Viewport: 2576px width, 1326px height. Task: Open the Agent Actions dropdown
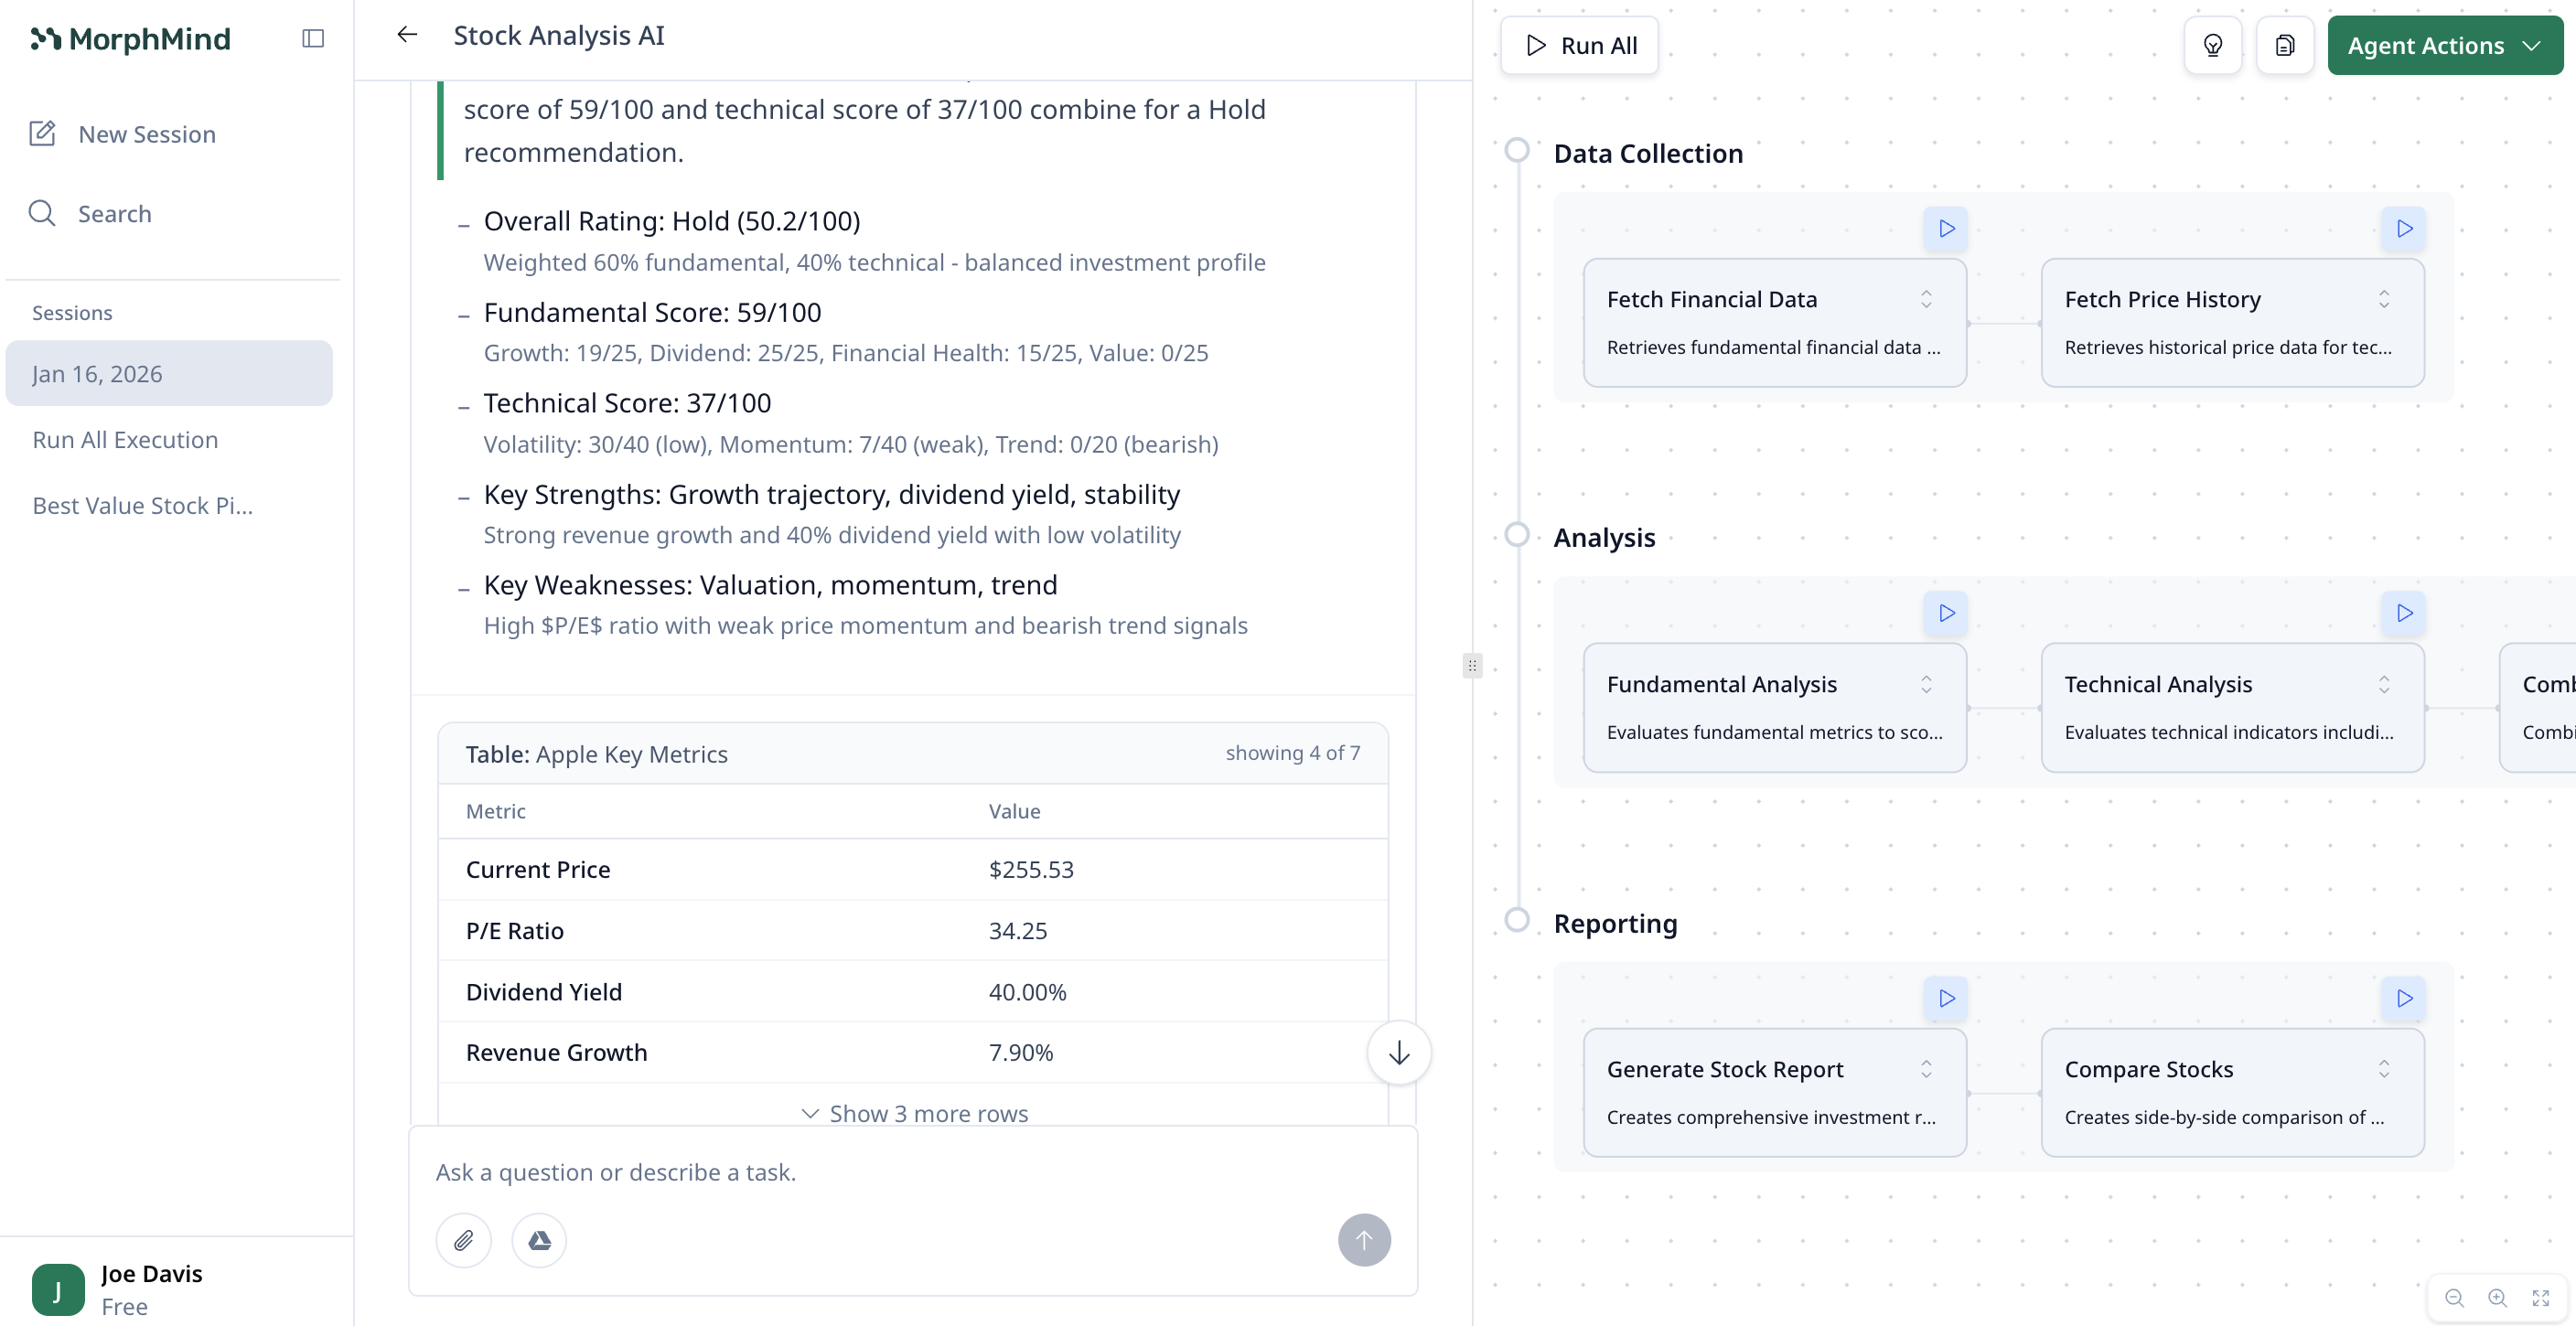2444,45
